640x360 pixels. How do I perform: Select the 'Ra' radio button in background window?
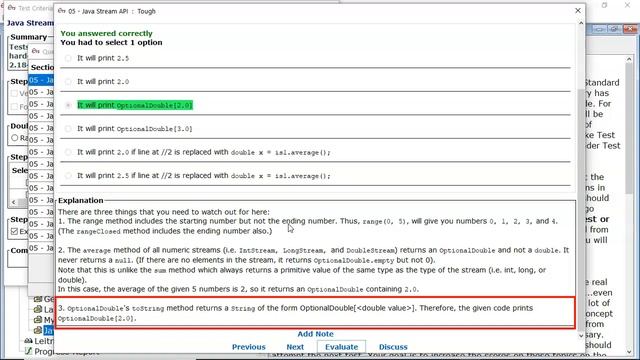coord(15,138)
